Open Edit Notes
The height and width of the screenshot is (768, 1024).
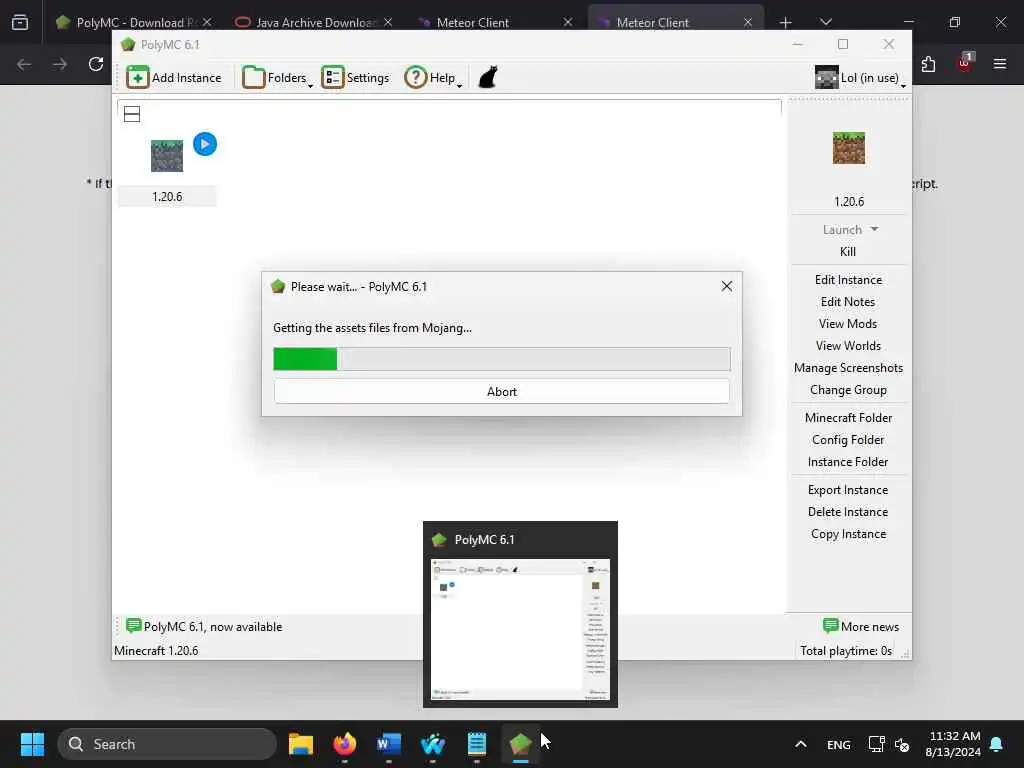(848, 302)
